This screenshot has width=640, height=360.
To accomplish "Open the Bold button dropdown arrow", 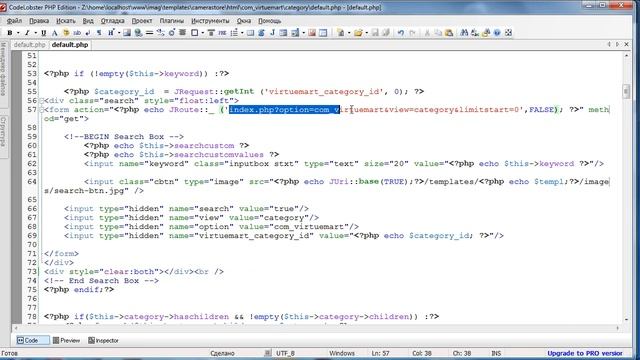I will [18, 33].
